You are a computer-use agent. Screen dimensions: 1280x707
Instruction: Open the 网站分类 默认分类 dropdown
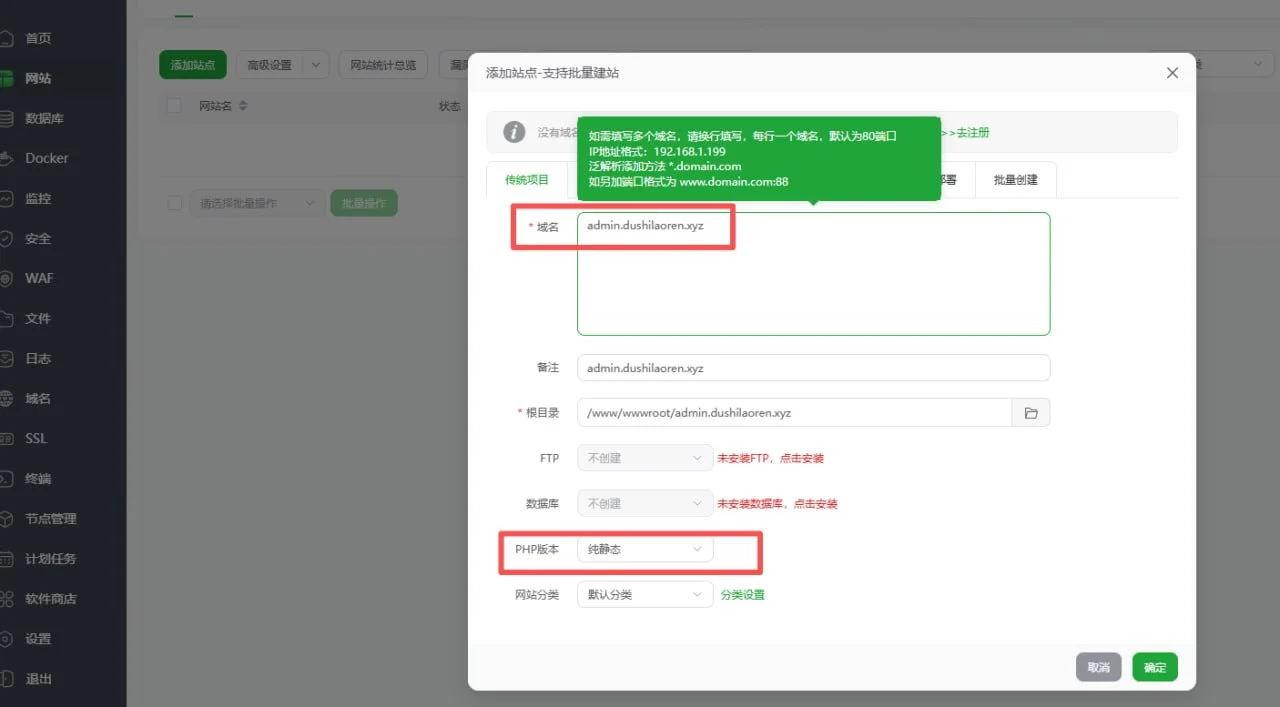pos(645,594)
